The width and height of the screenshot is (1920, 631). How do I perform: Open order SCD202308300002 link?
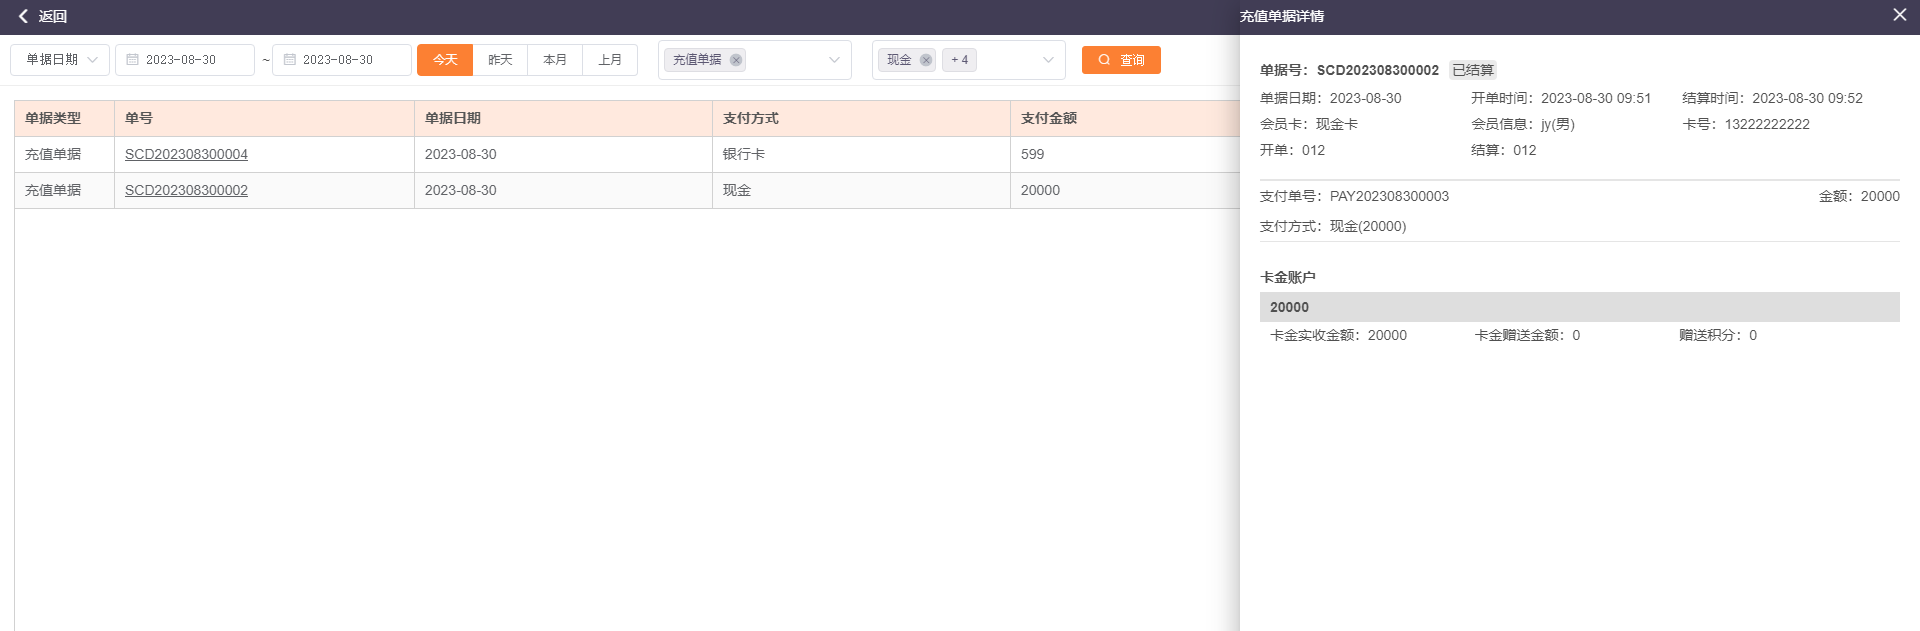point(186,190)
